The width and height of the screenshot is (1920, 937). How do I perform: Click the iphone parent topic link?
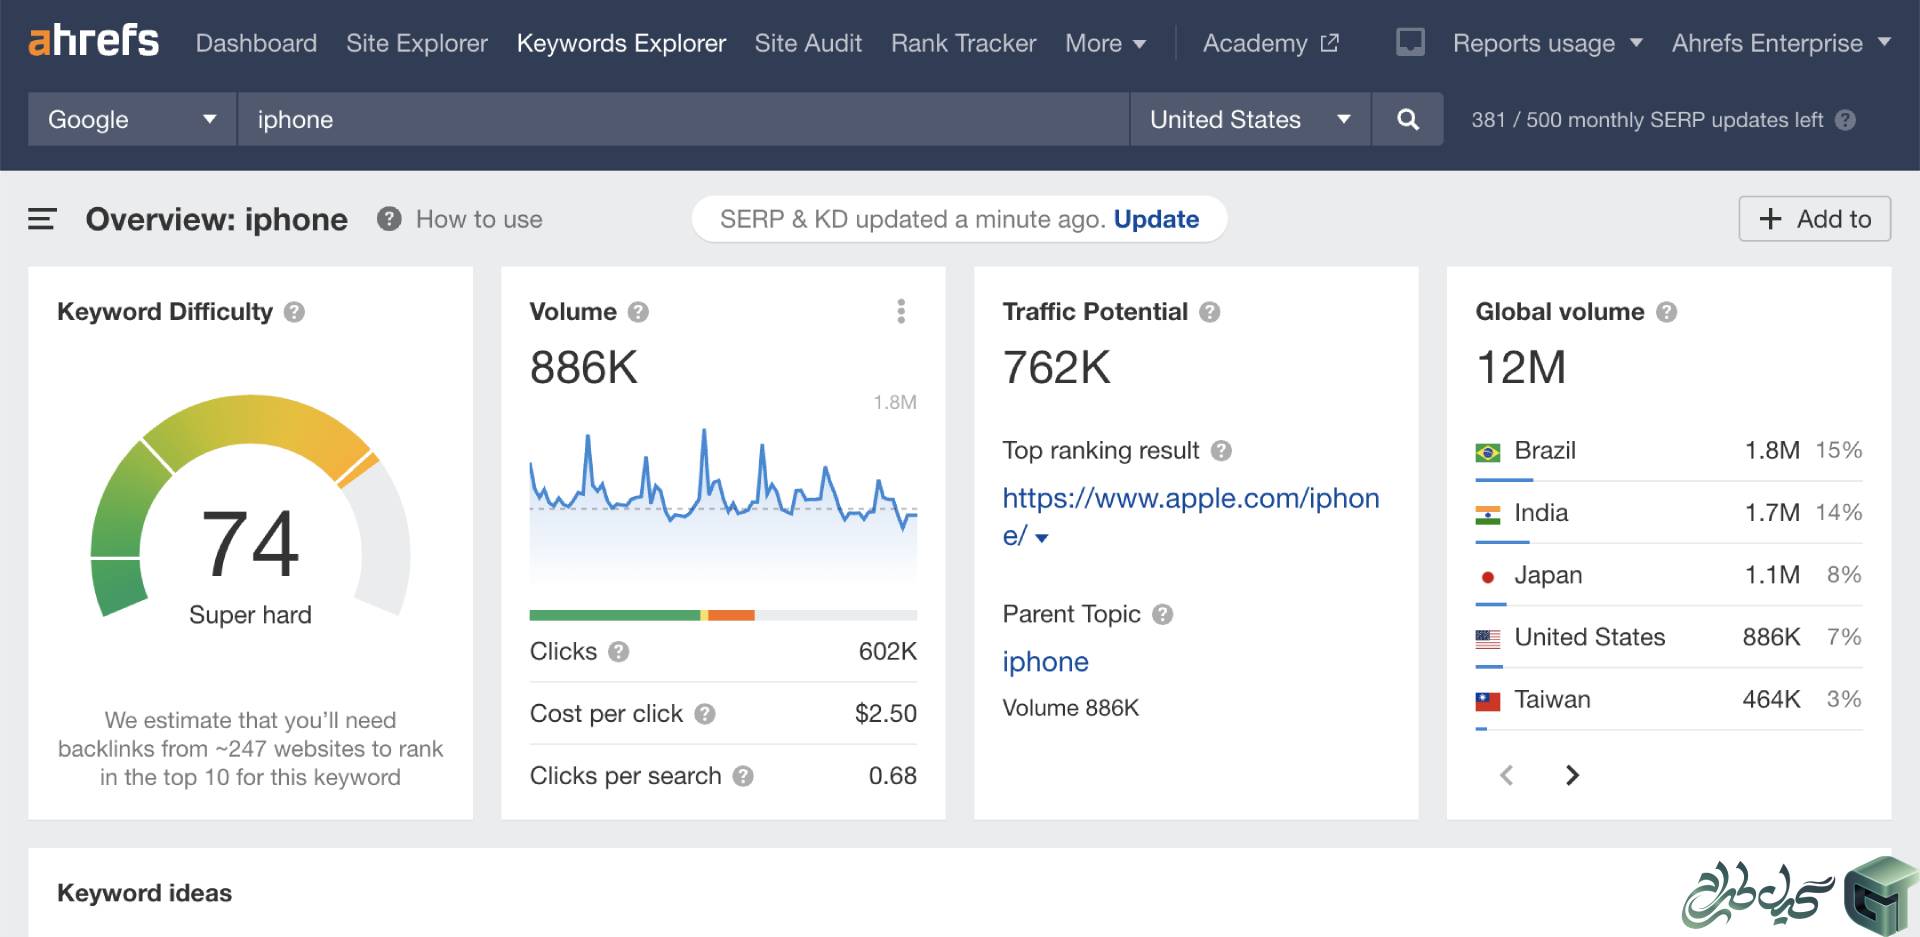point(1045,661)
